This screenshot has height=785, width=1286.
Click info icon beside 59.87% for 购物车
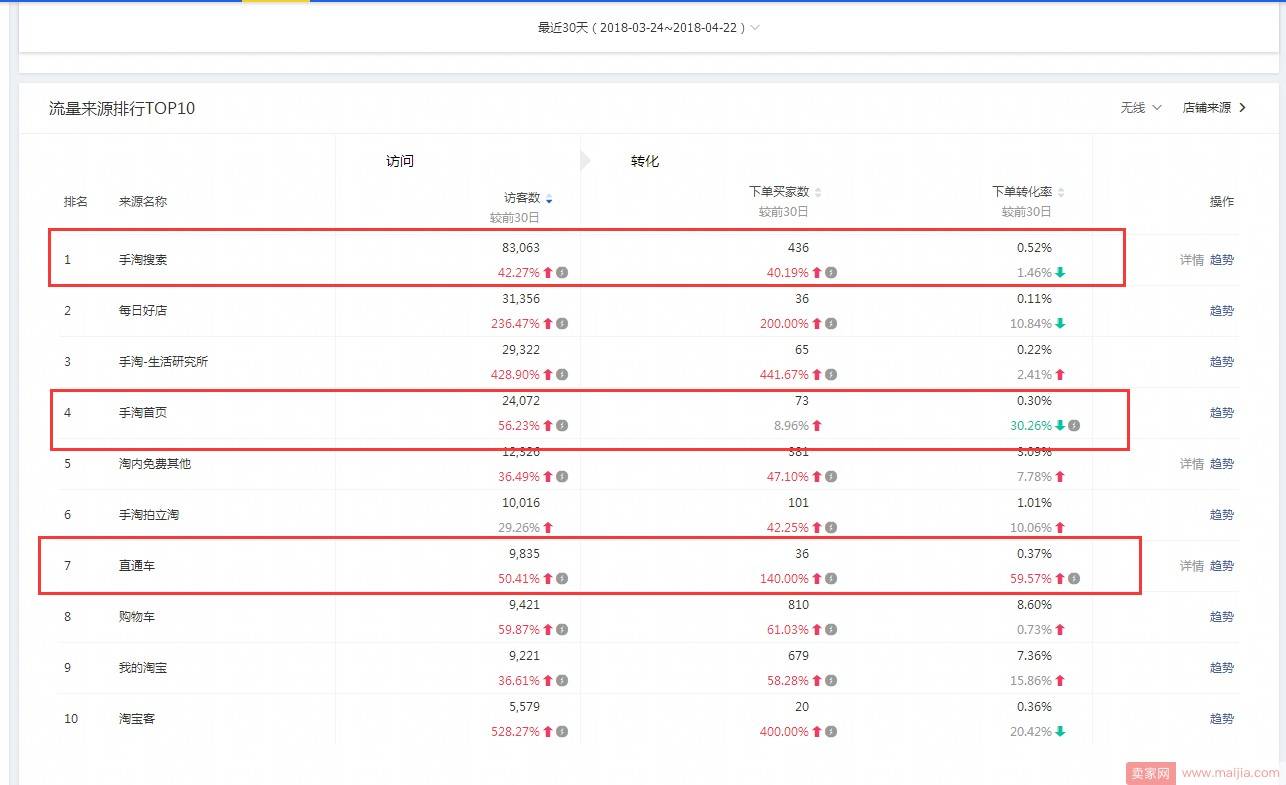(563, 630)
